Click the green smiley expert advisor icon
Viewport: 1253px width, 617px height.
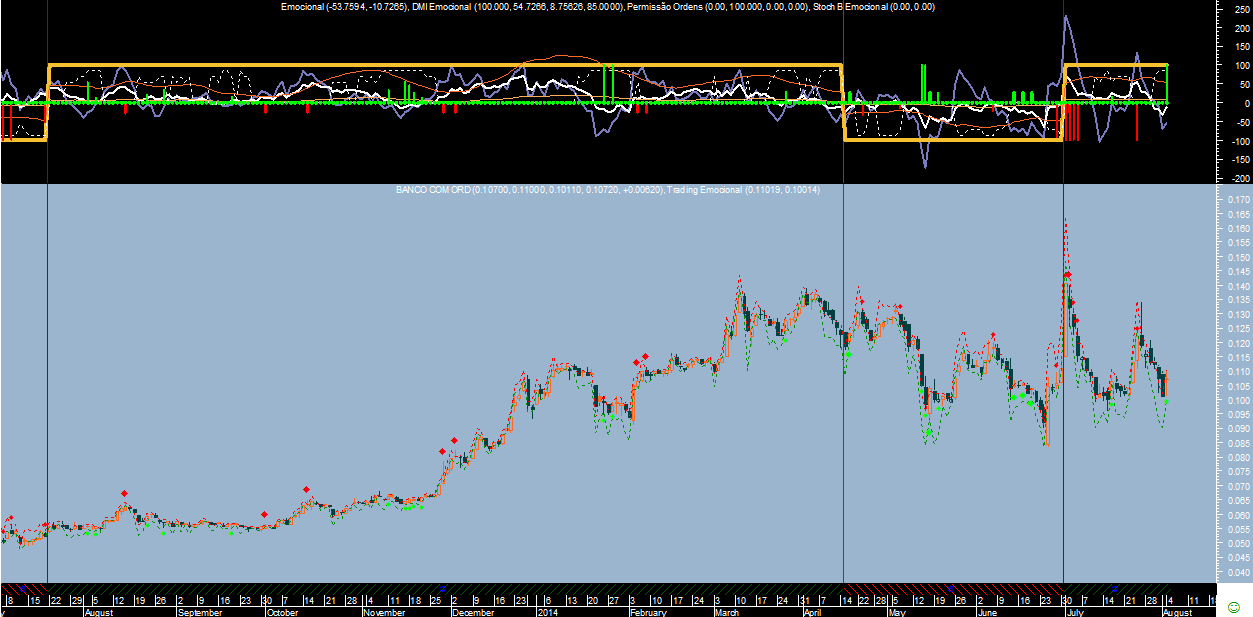point(1233,607)
